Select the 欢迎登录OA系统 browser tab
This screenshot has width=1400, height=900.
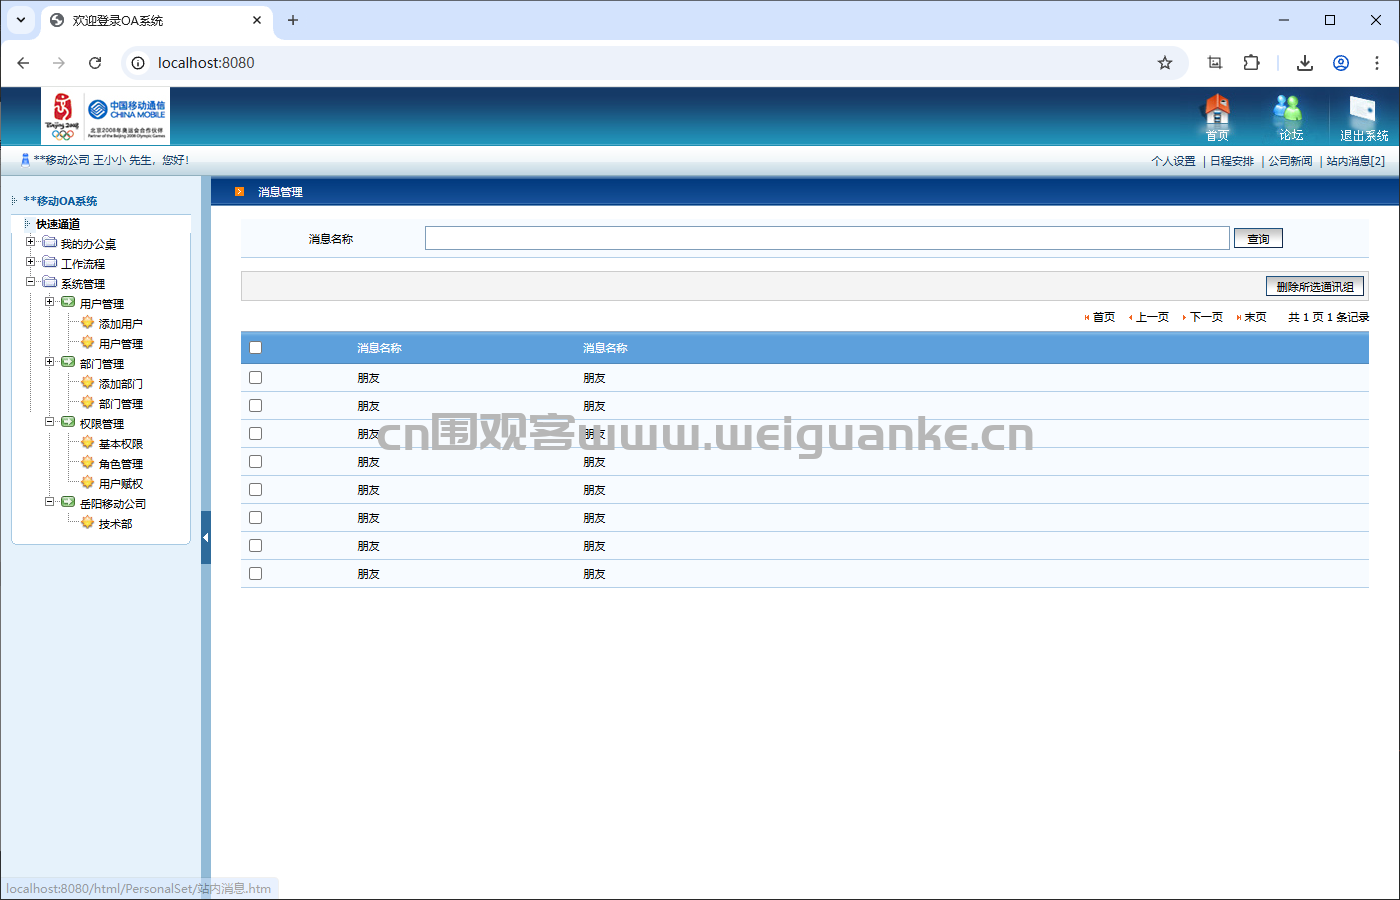157,20
